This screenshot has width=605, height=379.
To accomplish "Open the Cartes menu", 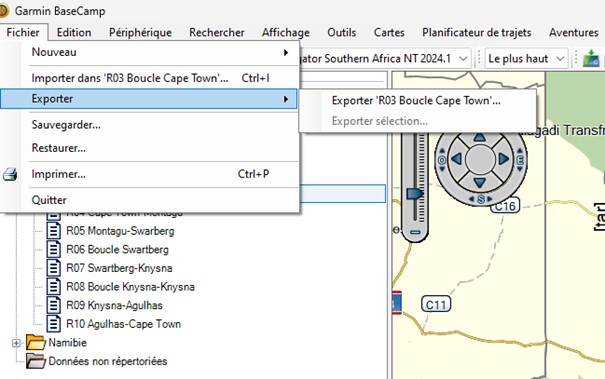I will 389,32.
